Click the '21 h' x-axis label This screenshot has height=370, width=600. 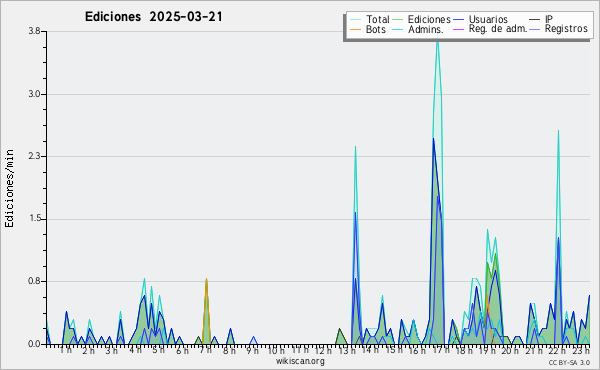pyautogui.click(x=534, y=350)
